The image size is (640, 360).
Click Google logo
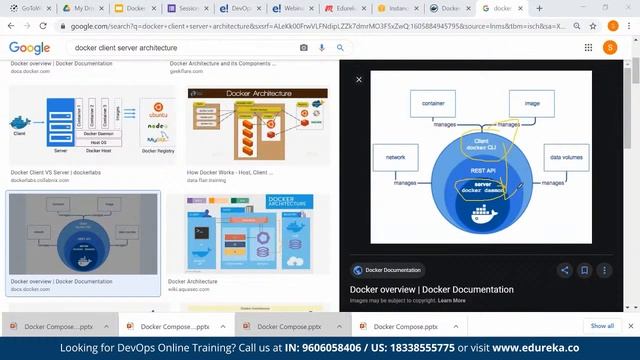click(x=29, y=48)
